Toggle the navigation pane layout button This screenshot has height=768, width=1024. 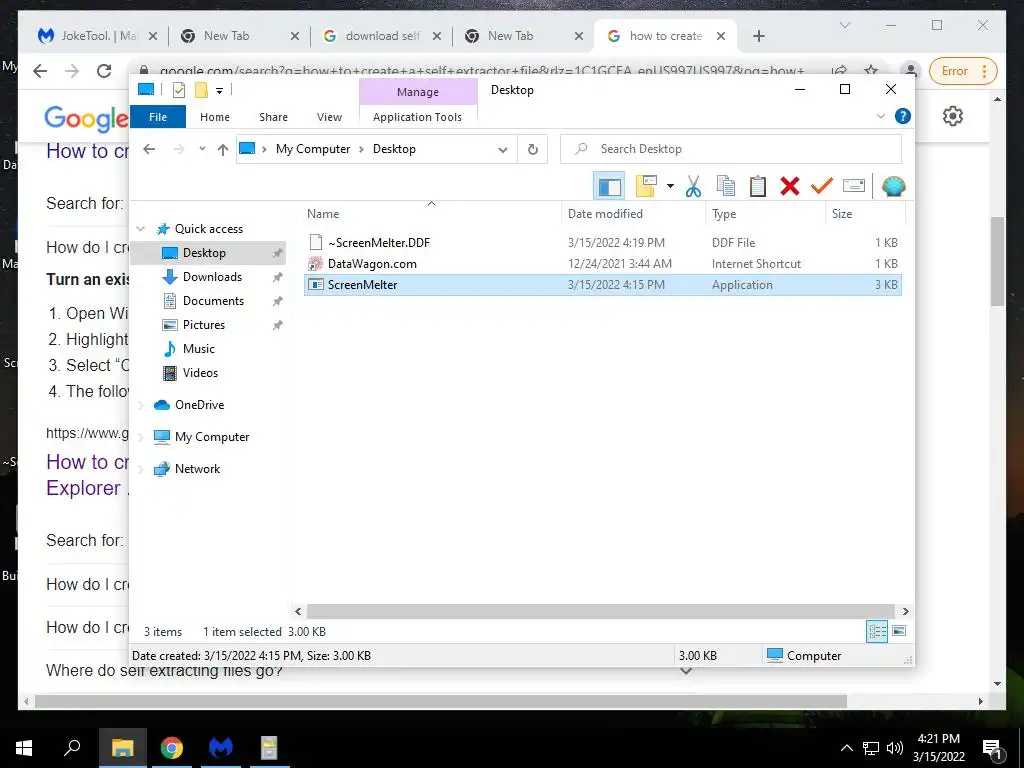point(609,187)
